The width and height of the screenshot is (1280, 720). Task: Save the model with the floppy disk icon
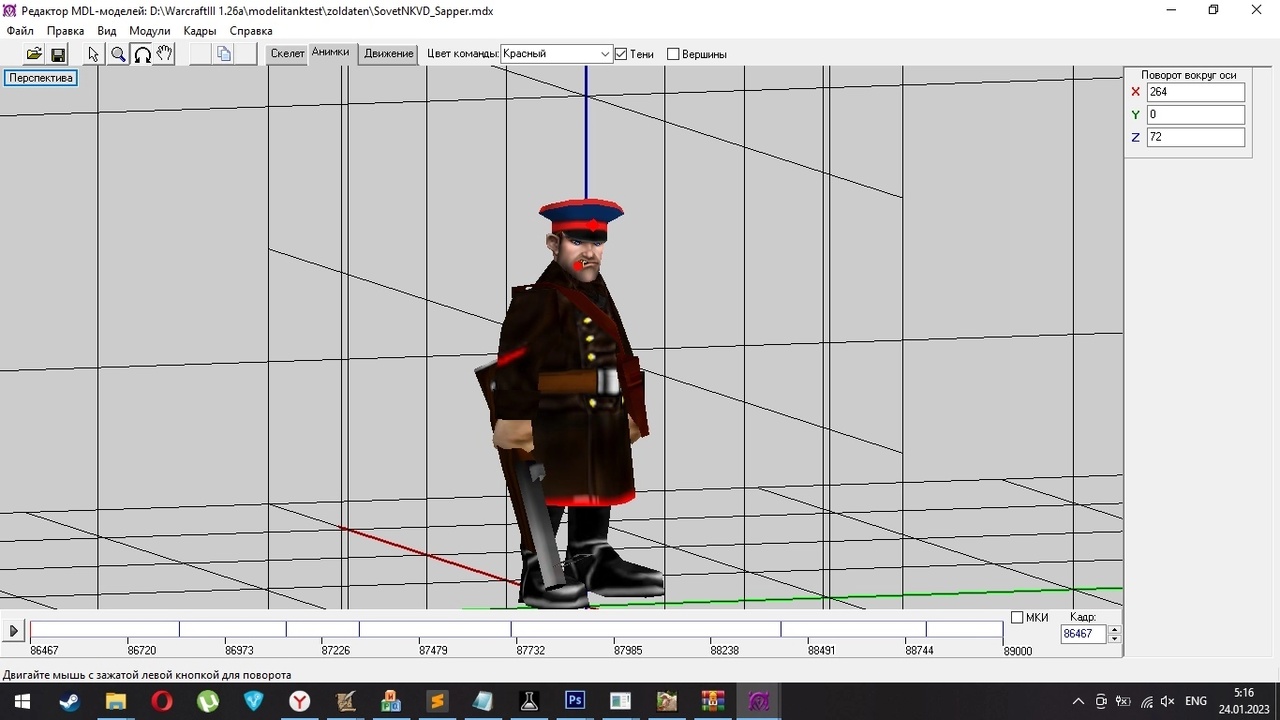[x=57, y=54]
